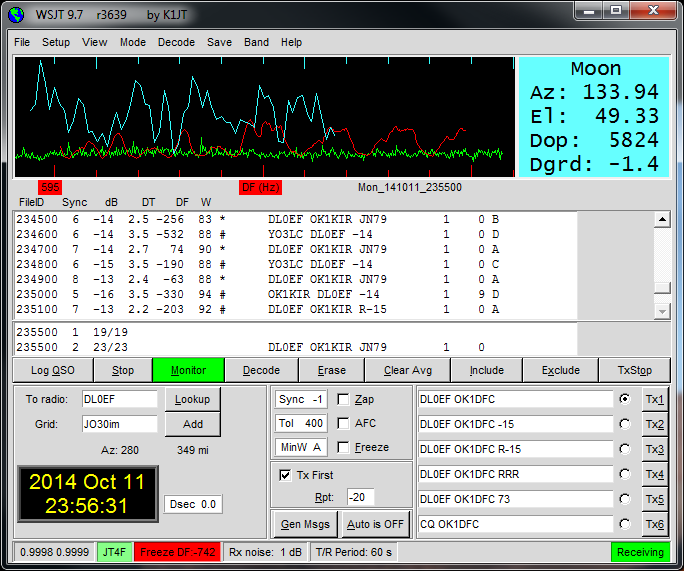
Task: Uncheck the Tx First option
Action: click(286, 475)
